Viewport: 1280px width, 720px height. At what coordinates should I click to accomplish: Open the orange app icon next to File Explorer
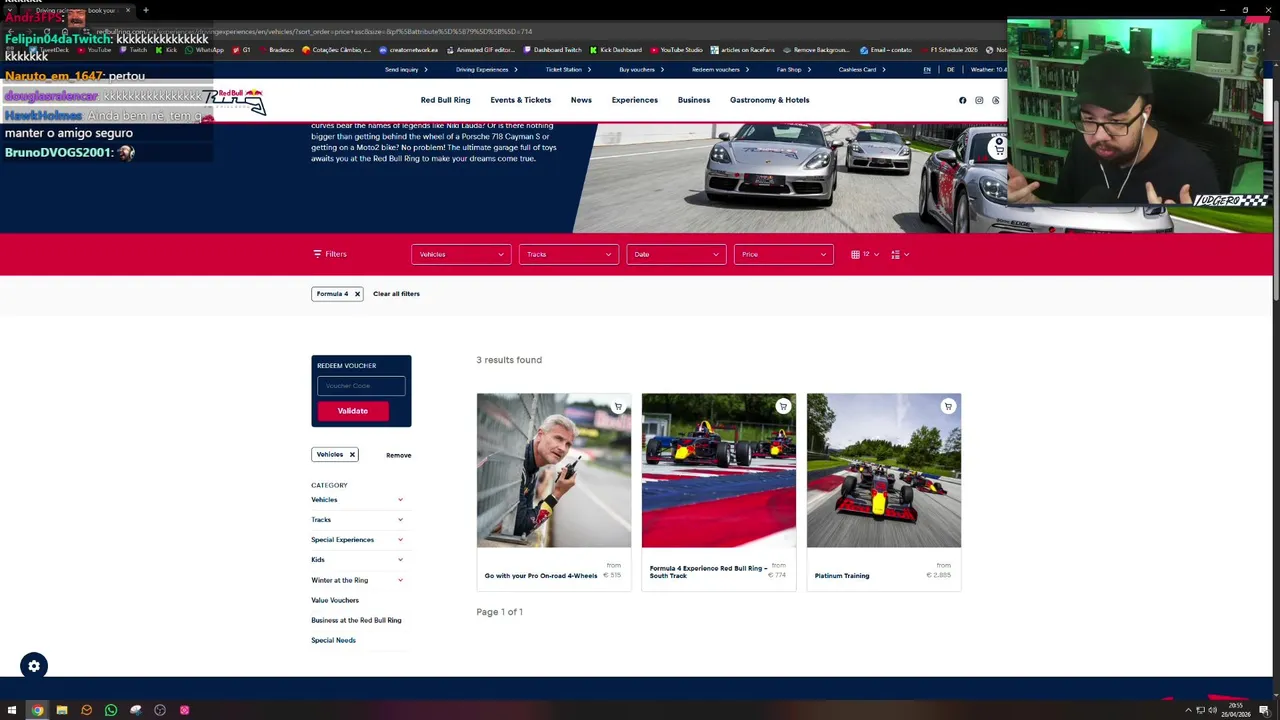click(86, 710)
